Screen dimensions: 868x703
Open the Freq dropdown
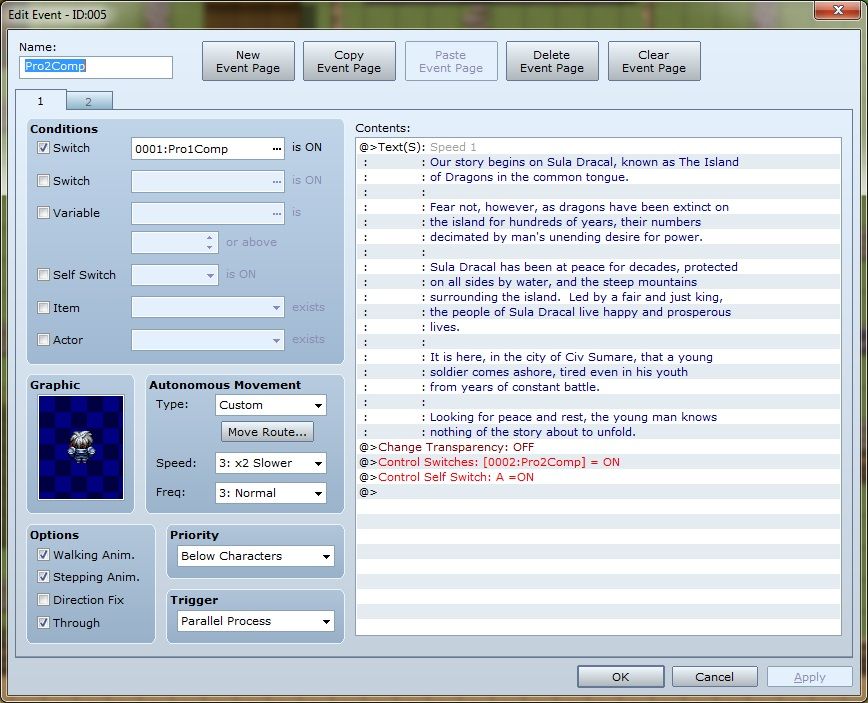271,493
